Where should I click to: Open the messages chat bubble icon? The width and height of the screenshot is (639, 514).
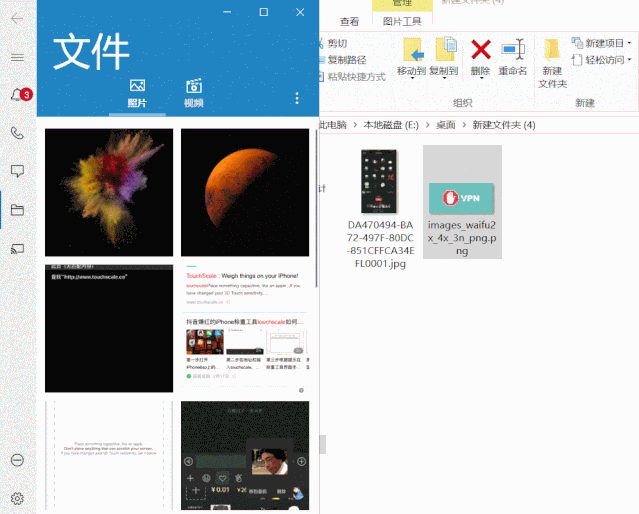pyautogui.click(x=17, y=171)
